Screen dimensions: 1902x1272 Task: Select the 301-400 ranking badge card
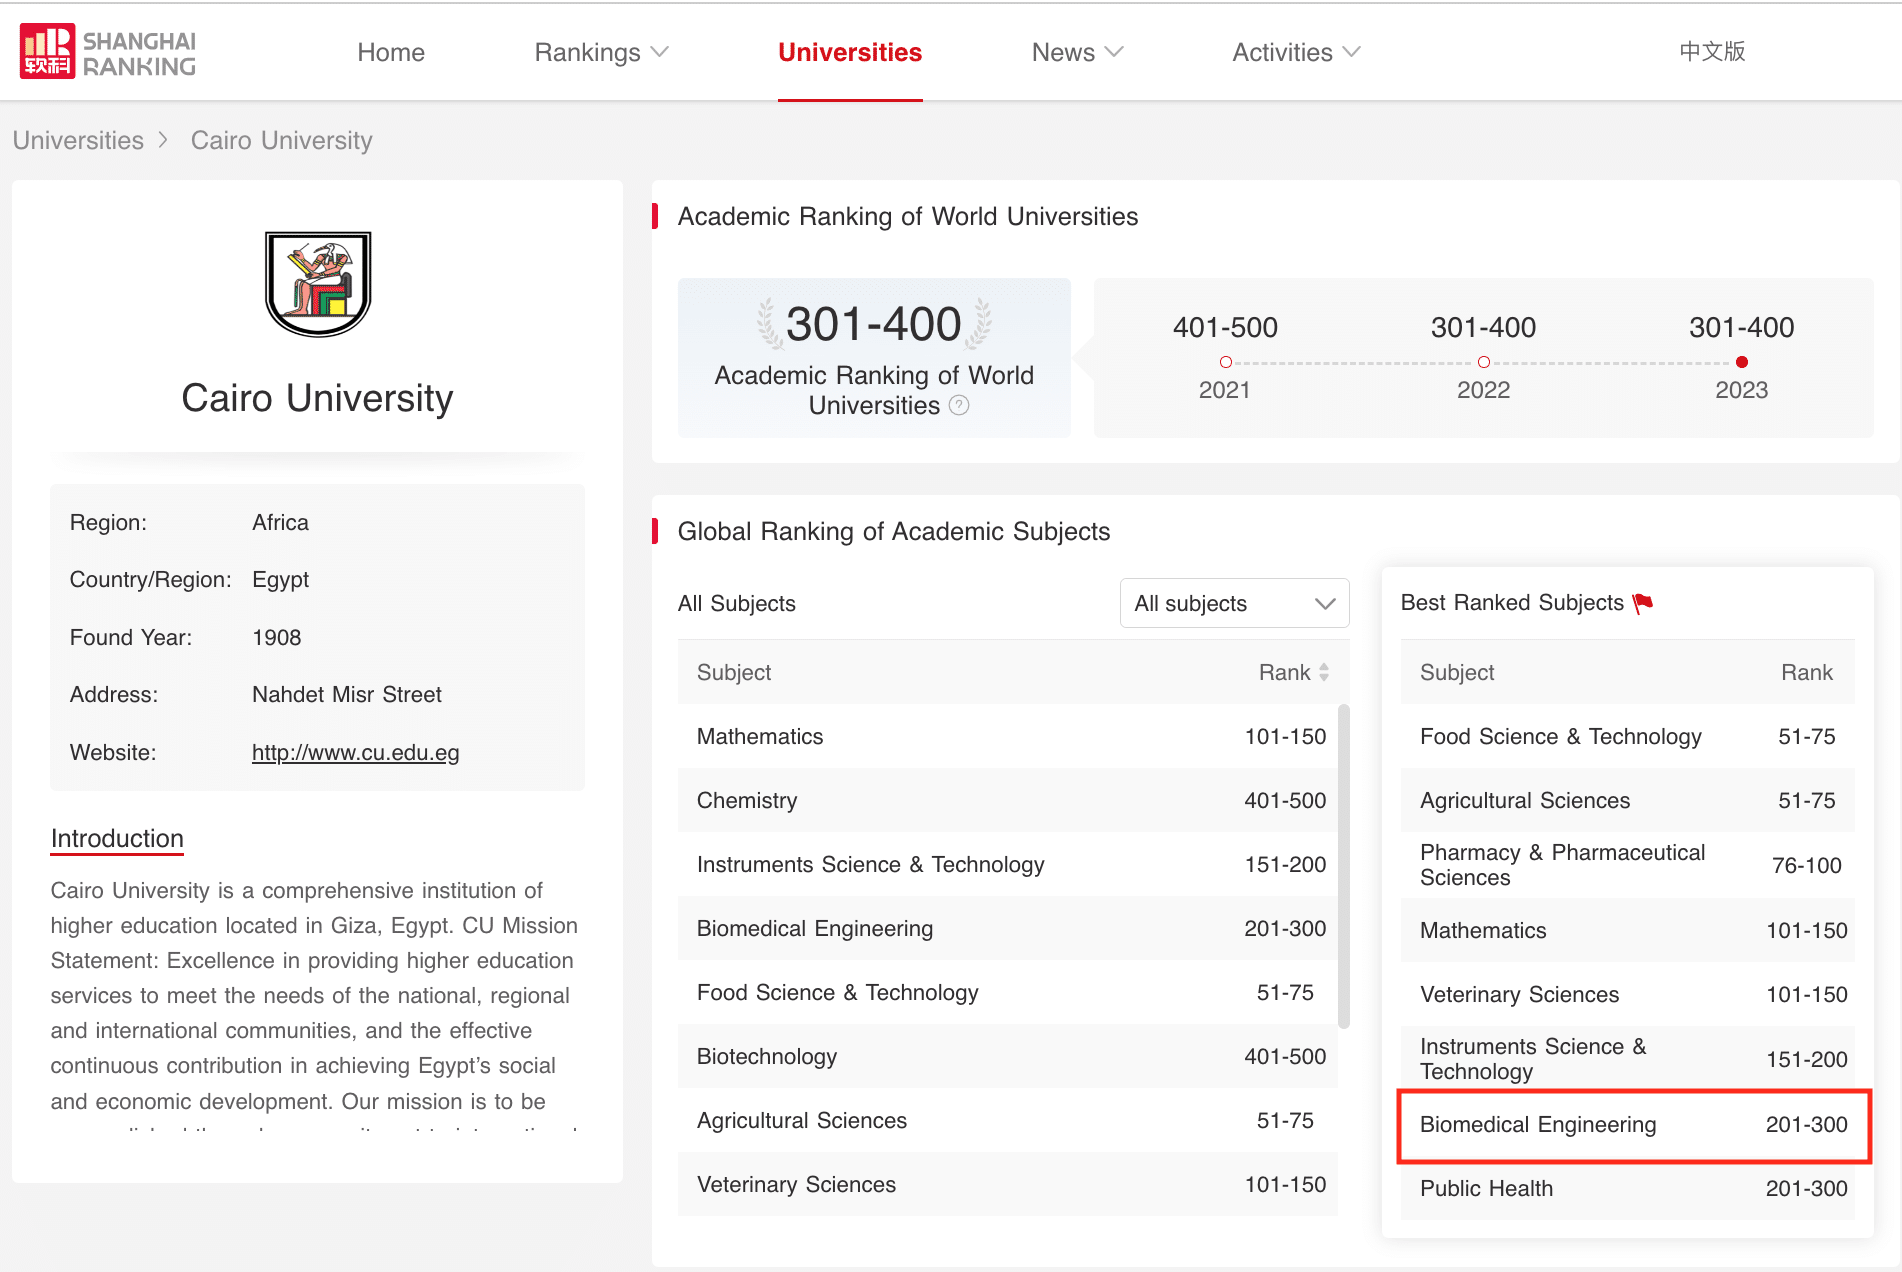[x=873, y=357]
